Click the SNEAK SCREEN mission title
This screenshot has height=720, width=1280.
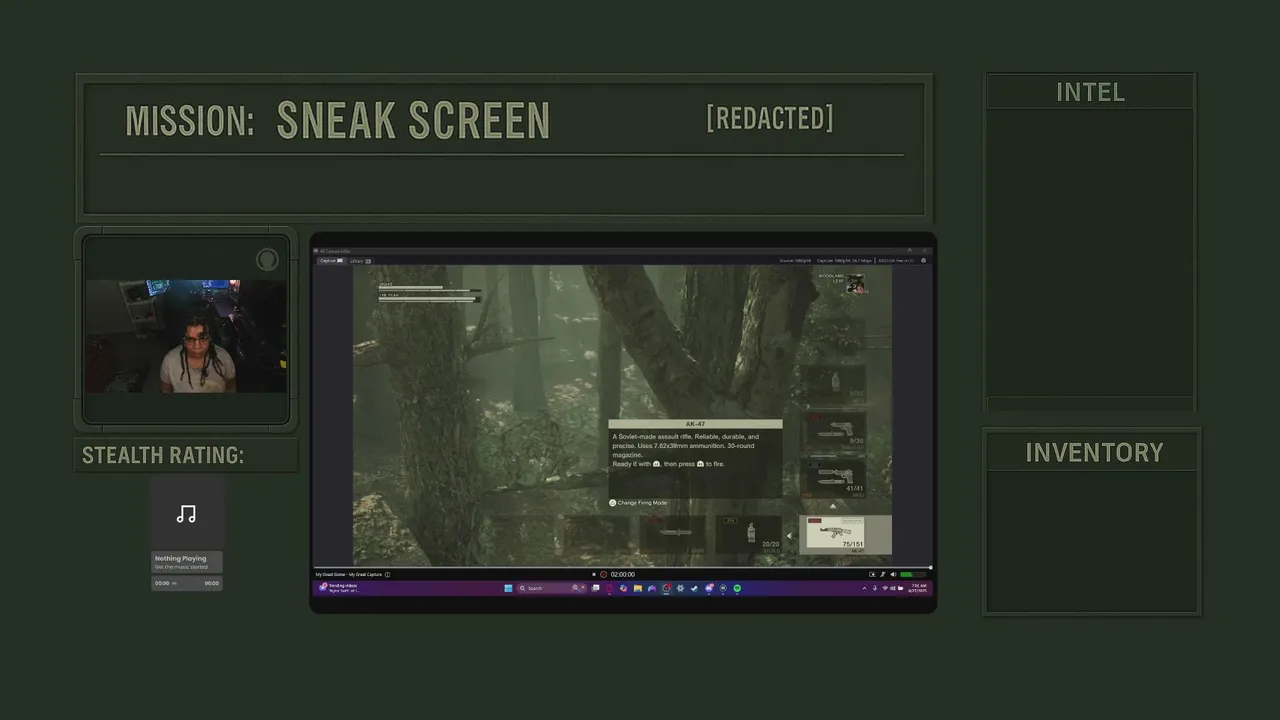tap(413, 120)
